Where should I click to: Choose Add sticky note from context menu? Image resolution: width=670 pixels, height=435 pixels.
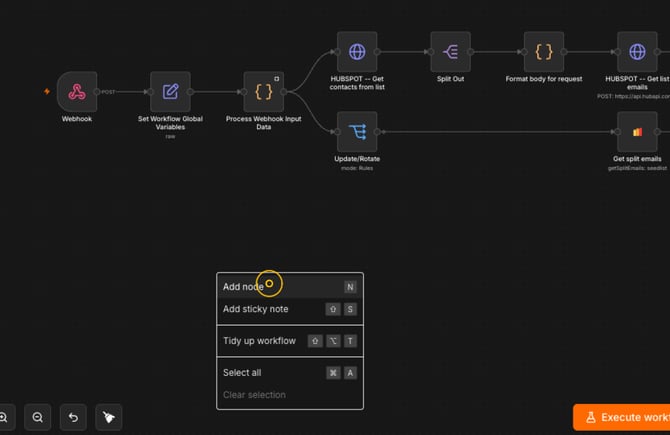(x=290, y=309)
